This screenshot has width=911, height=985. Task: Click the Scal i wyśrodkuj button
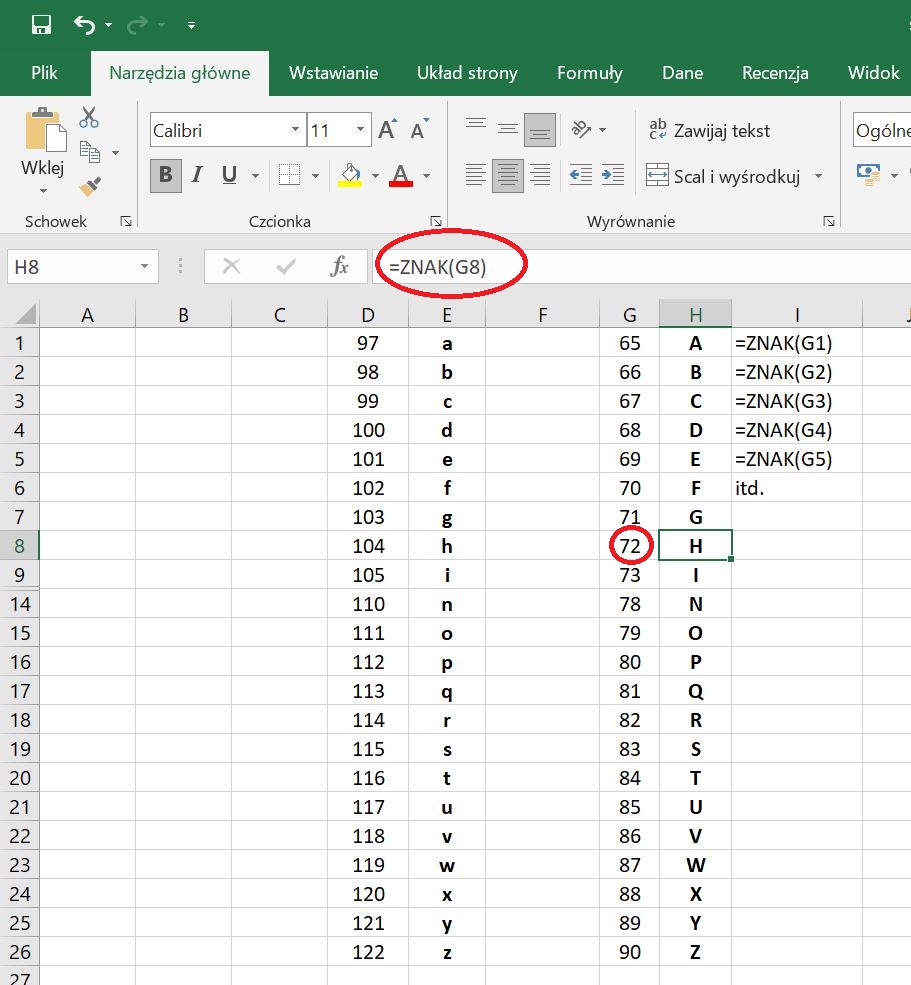[725, 176]
